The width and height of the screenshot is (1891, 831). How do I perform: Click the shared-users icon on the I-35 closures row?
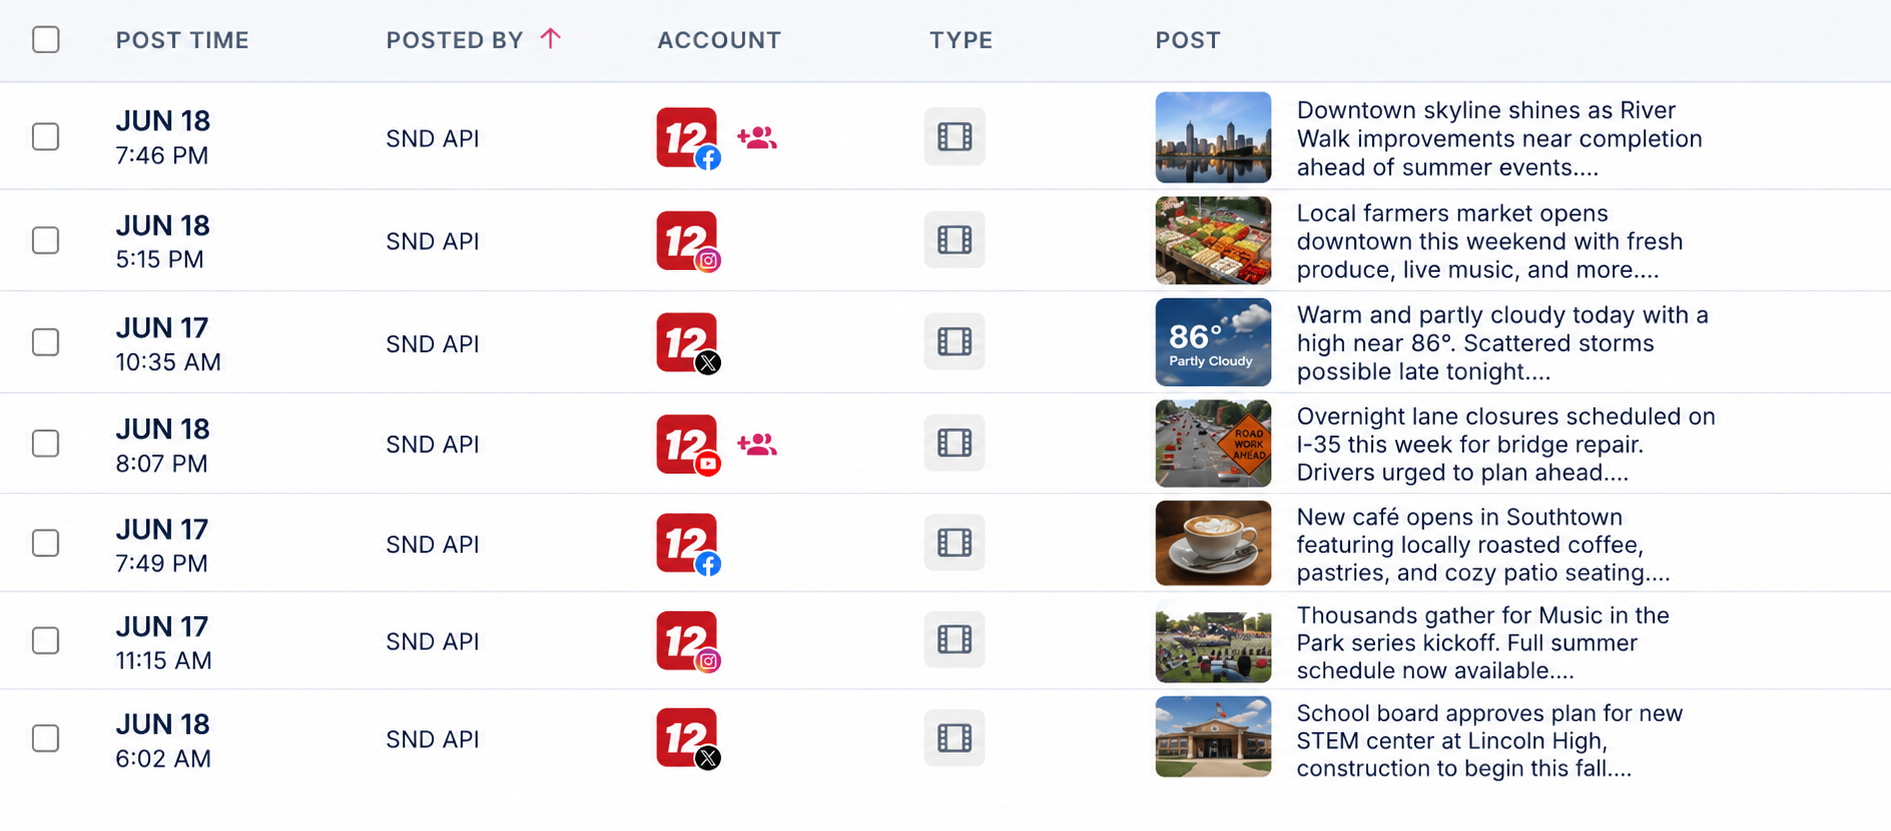click(757, 444)
